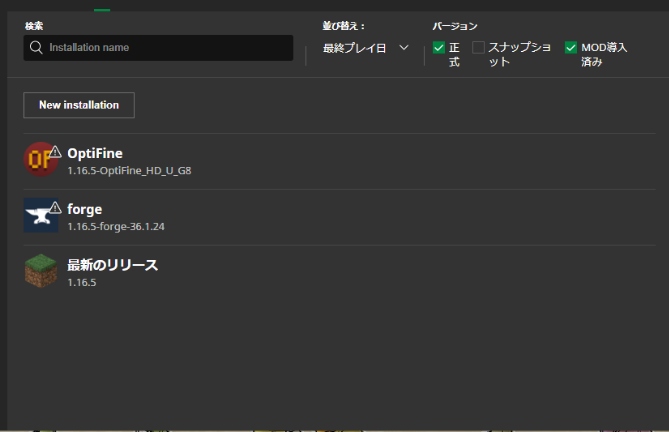The height and width of the screenshot is (432, 669).
Task: Enable the スナップショット checkbox
Action: coord(478,47)
